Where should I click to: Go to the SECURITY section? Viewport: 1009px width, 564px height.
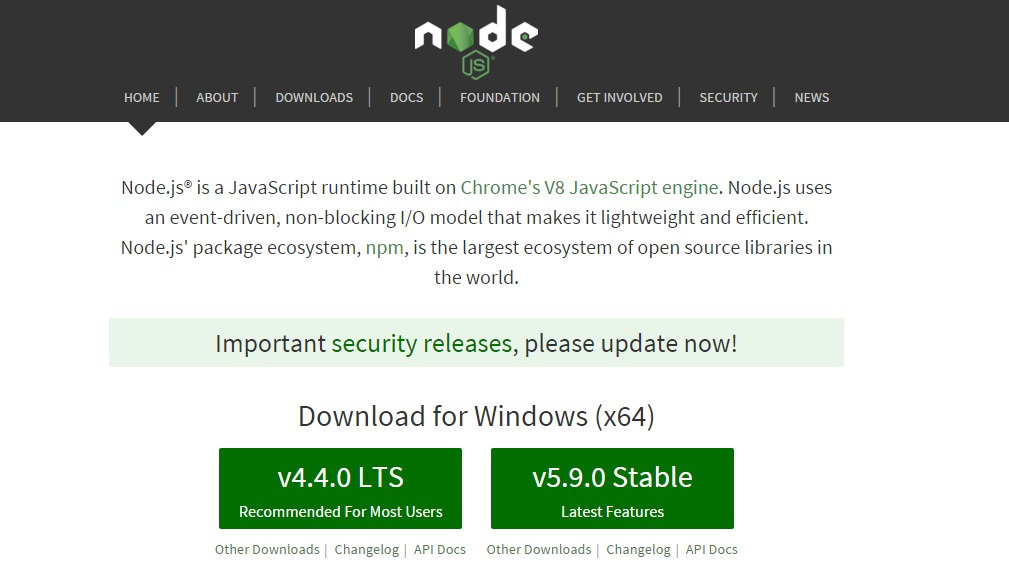point(728,97)
